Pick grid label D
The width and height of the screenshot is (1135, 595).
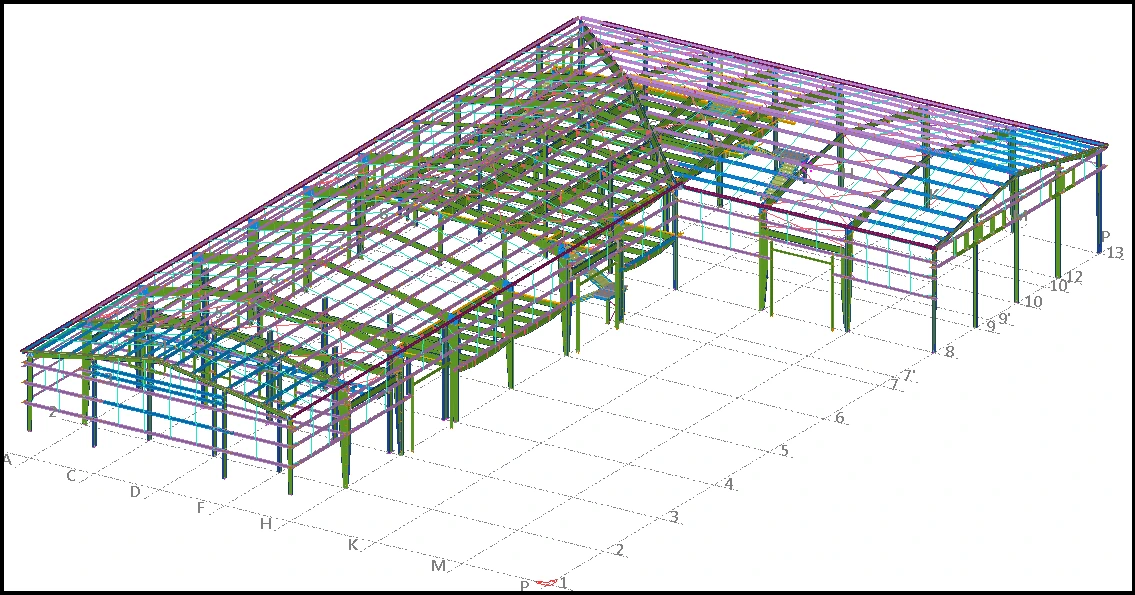[x=134, y=491]
